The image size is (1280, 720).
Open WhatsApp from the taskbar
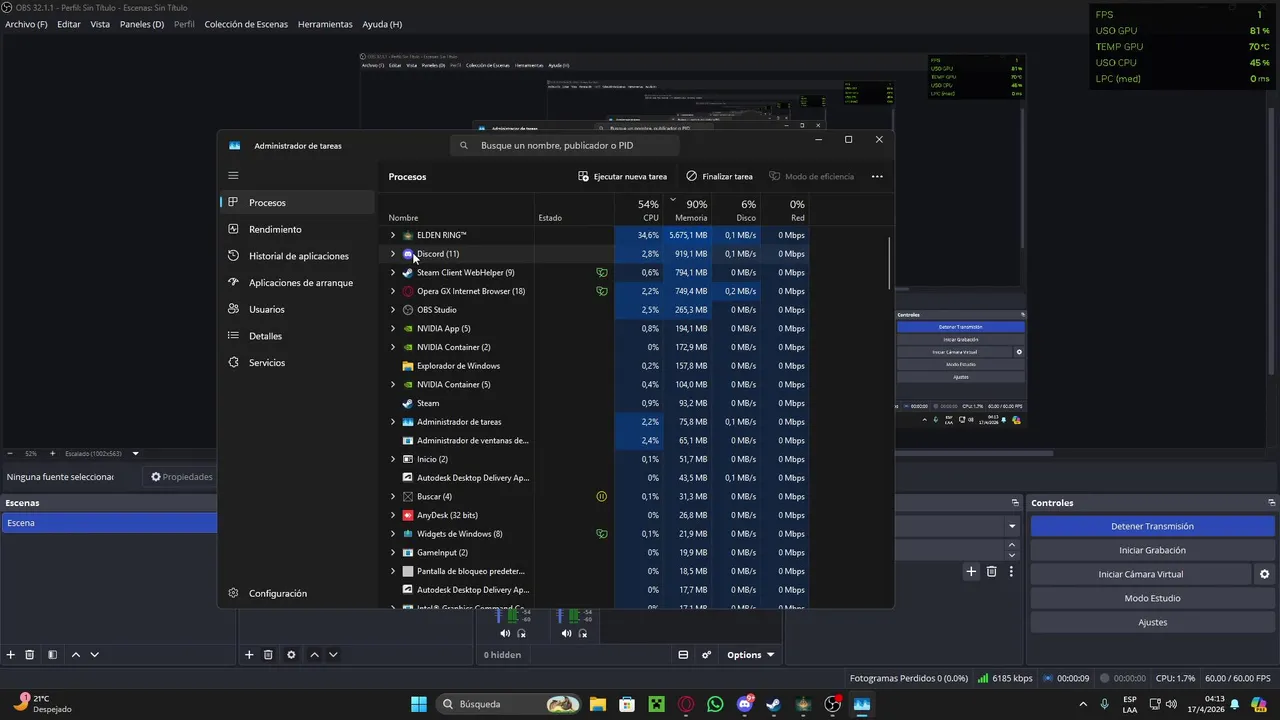[x=715, y=704]
